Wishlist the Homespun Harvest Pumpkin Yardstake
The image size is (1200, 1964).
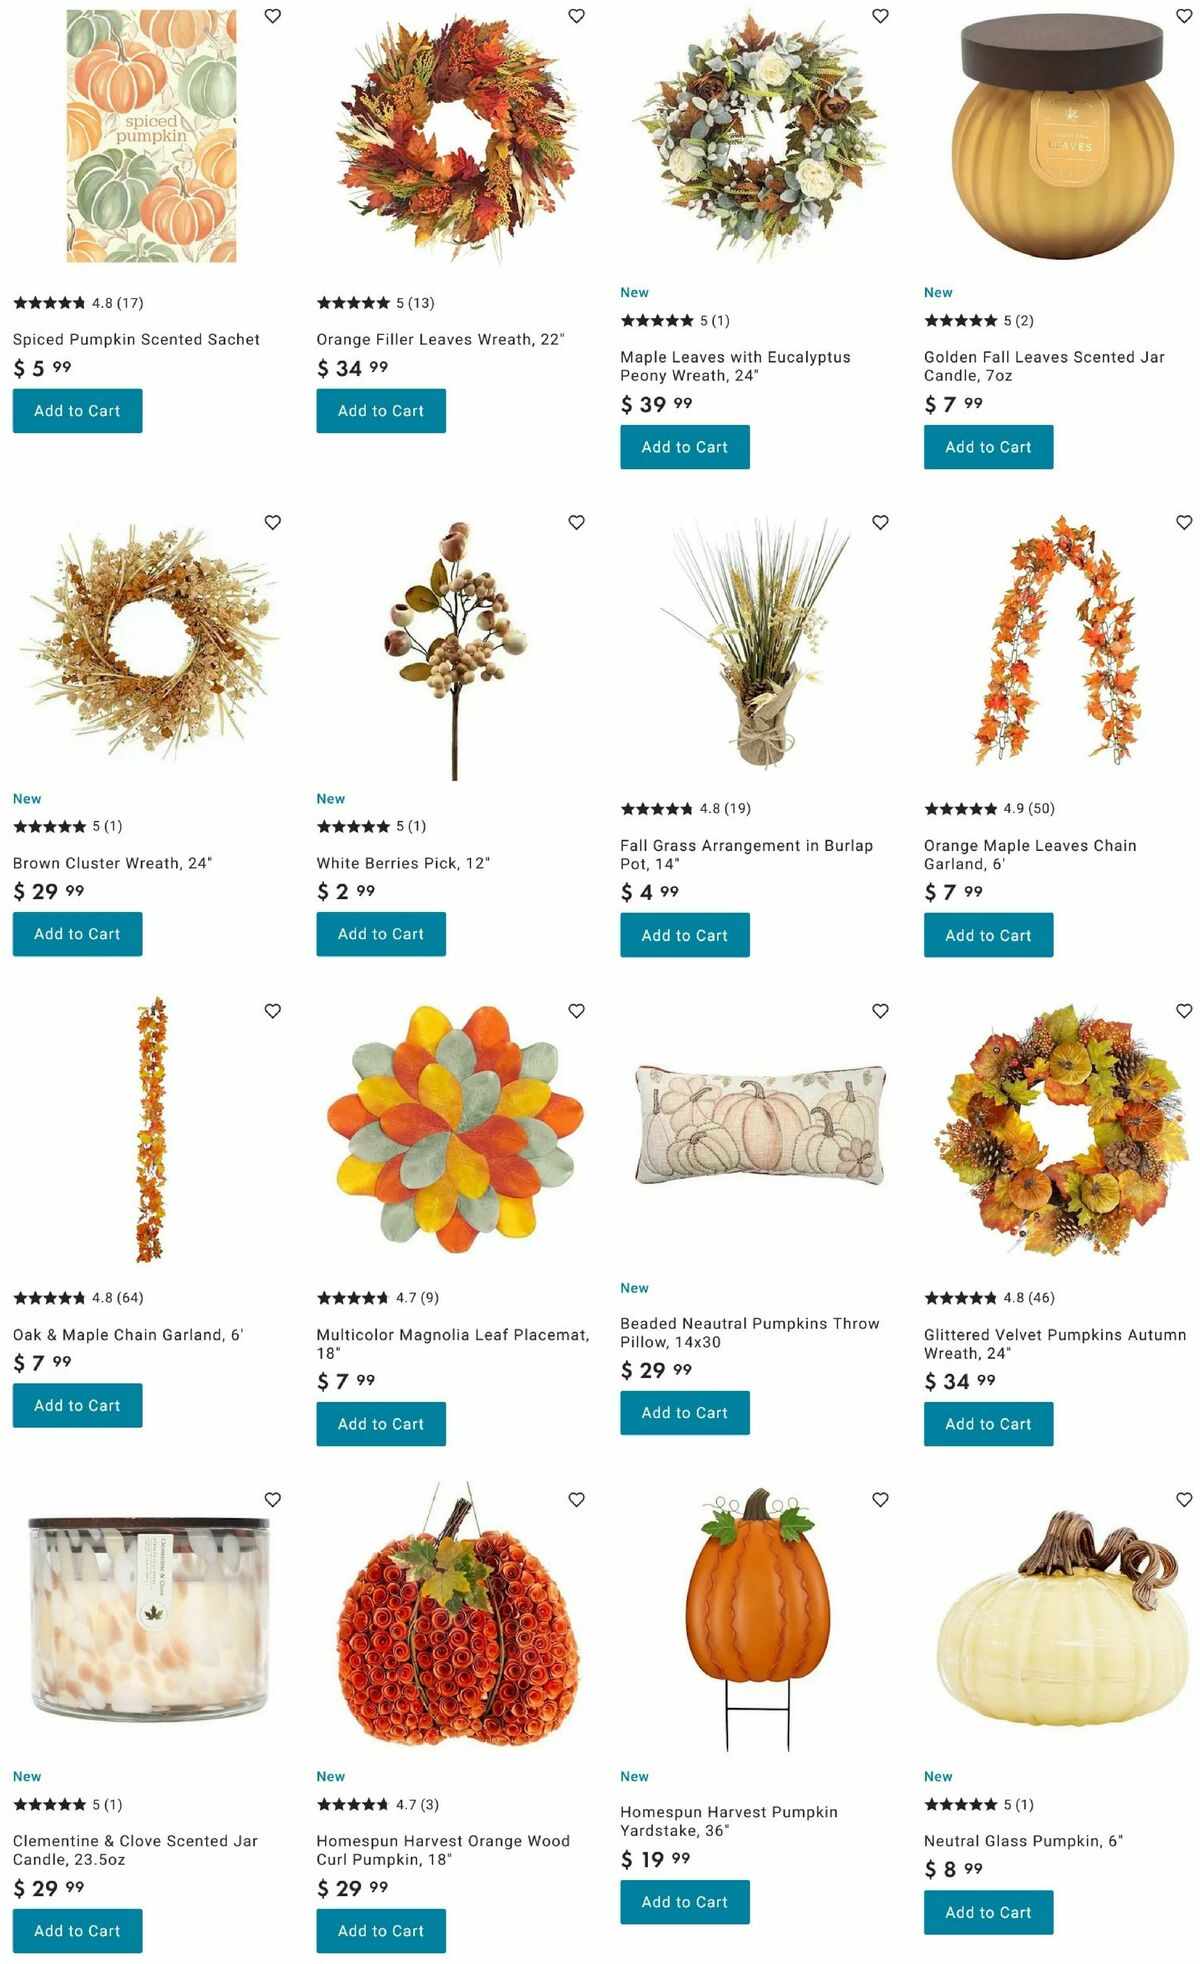point(880,1499)
